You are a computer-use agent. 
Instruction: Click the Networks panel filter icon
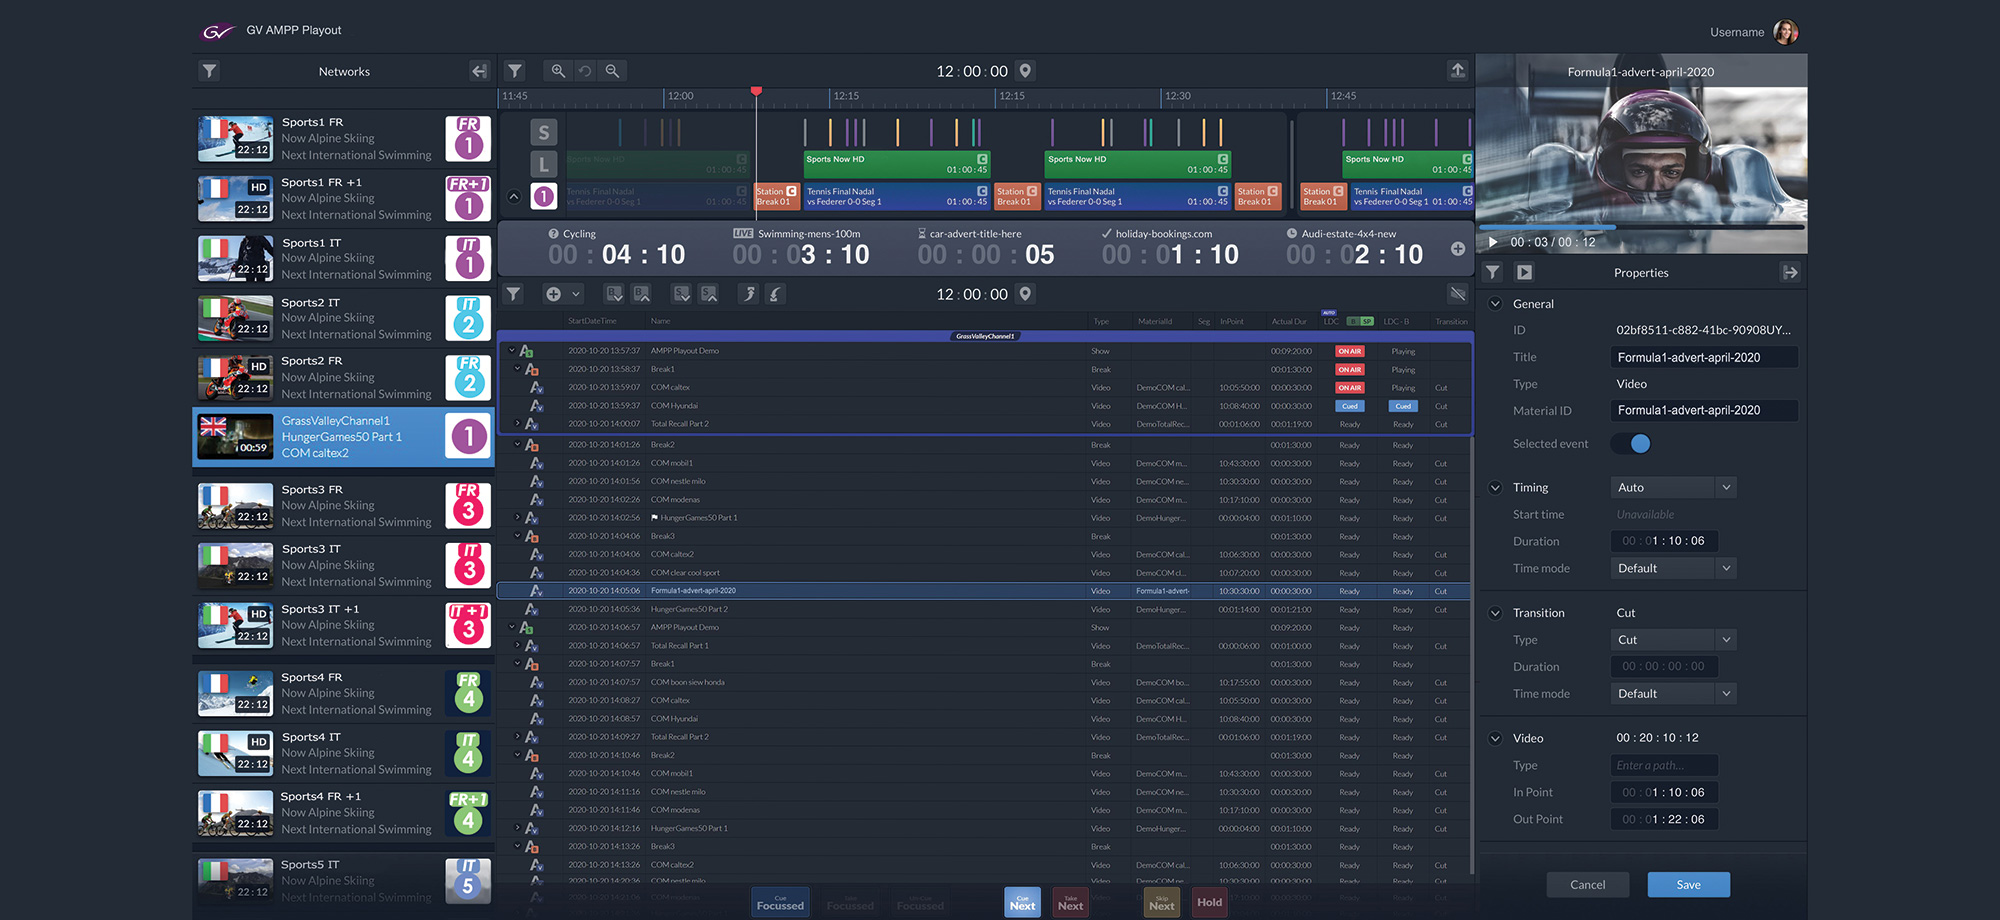tap(209, 71)
